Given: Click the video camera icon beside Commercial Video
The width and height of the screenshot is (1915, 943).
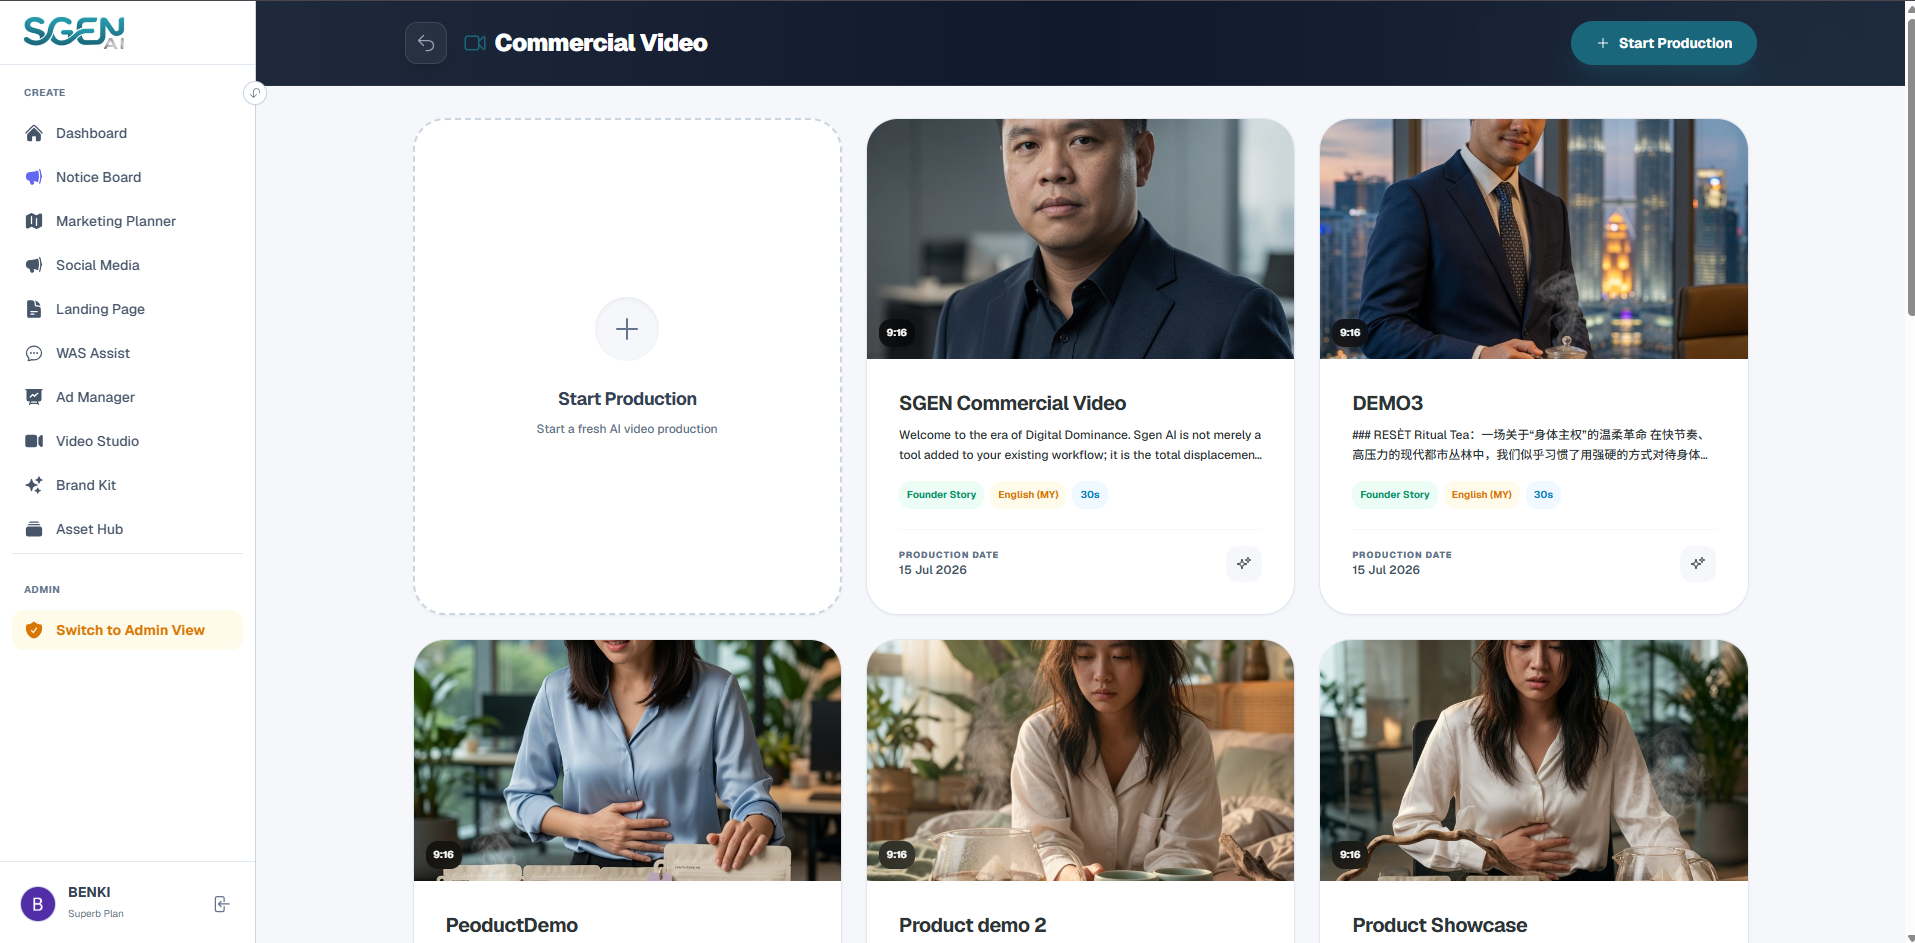Looking at the screenshot, I should point(475,43).
